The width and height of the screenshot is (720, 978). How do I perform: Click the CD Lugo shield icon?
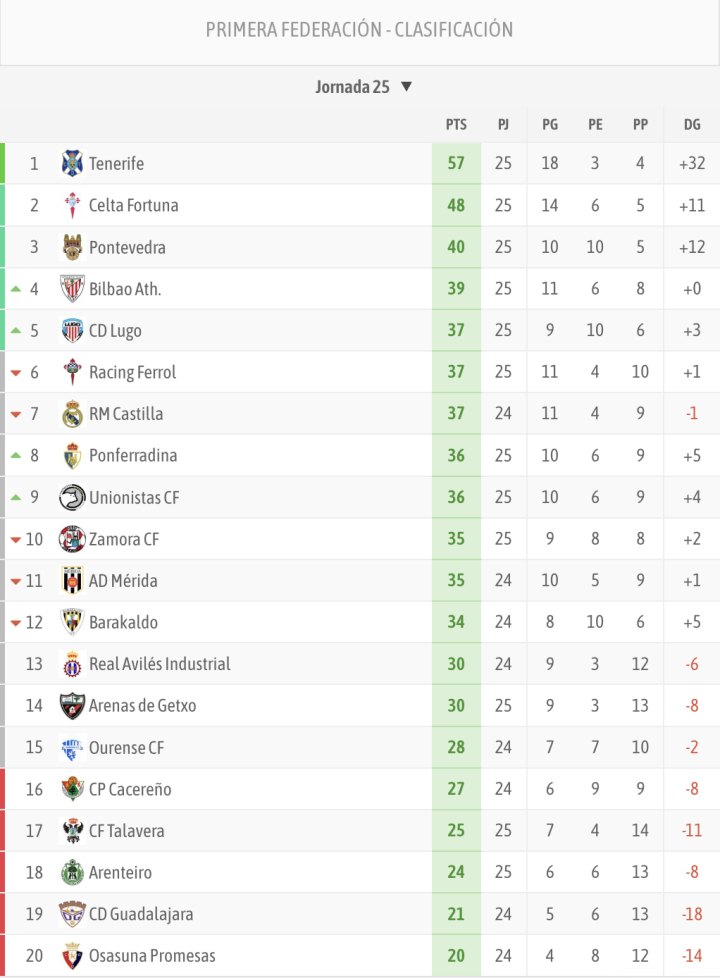pos(73,330)
